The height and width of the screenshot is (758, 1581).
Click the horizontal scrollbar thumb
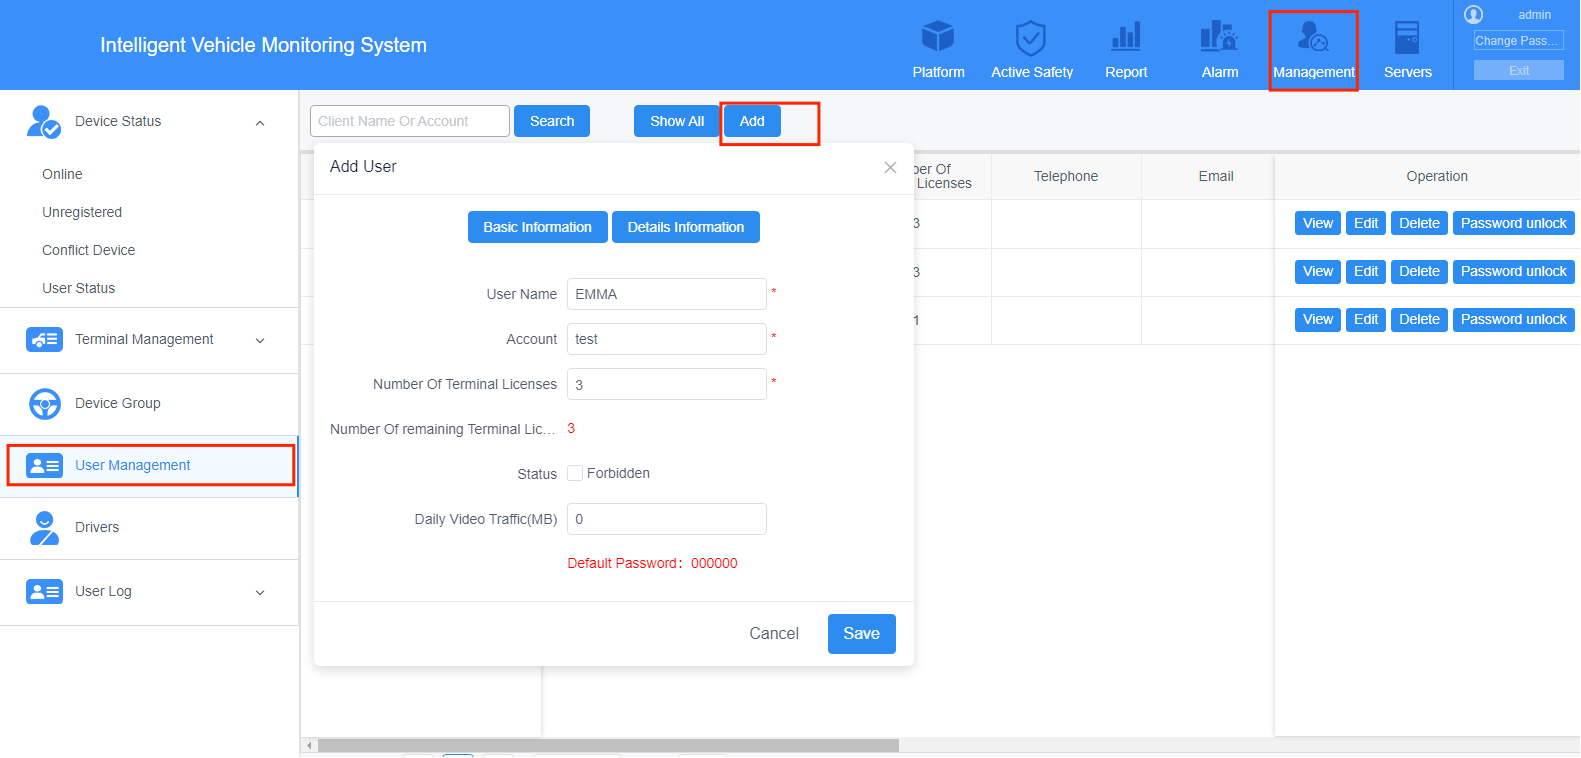tap(608, 745)
